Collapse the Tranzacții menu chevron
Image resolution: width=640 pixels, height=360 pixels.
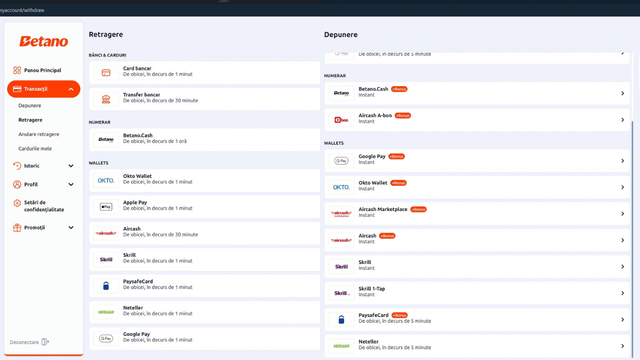(71, 89)
